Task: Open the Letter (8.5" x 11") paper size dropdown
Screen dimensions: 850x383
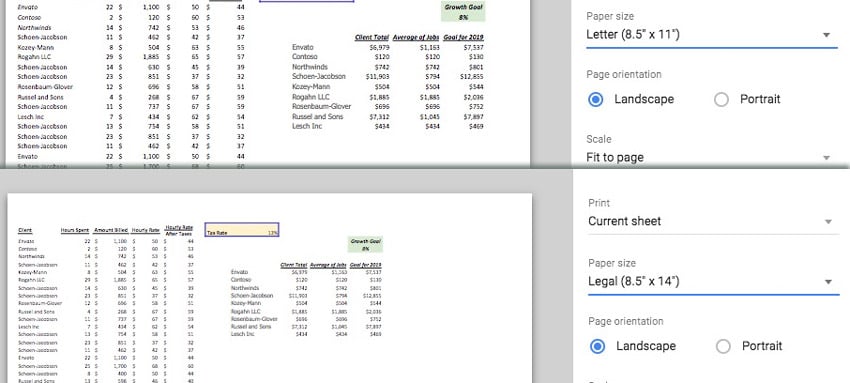Action: [711, 35]
